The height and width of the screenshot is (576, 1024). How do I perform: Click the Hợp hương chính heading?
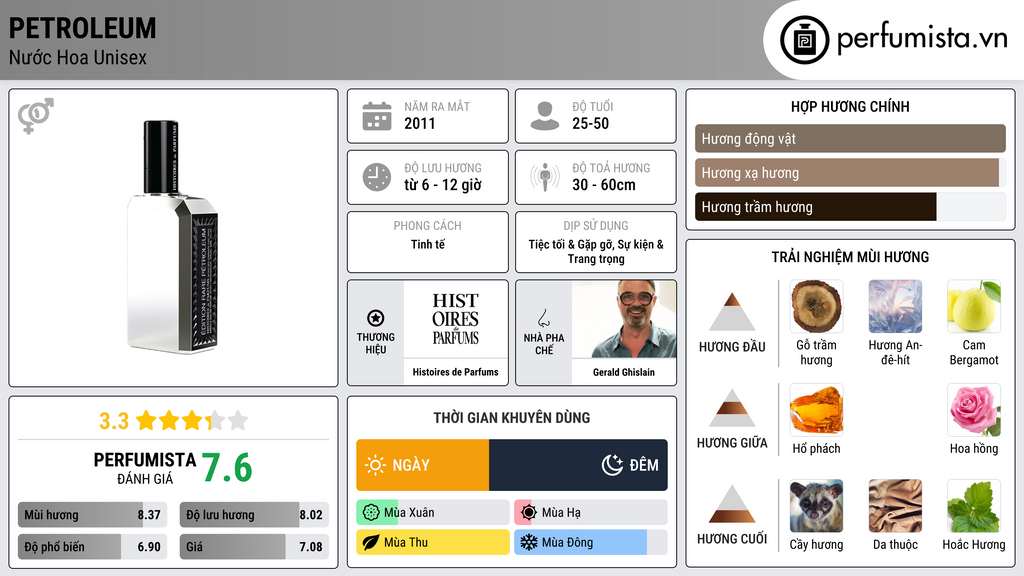coord(850,106)
